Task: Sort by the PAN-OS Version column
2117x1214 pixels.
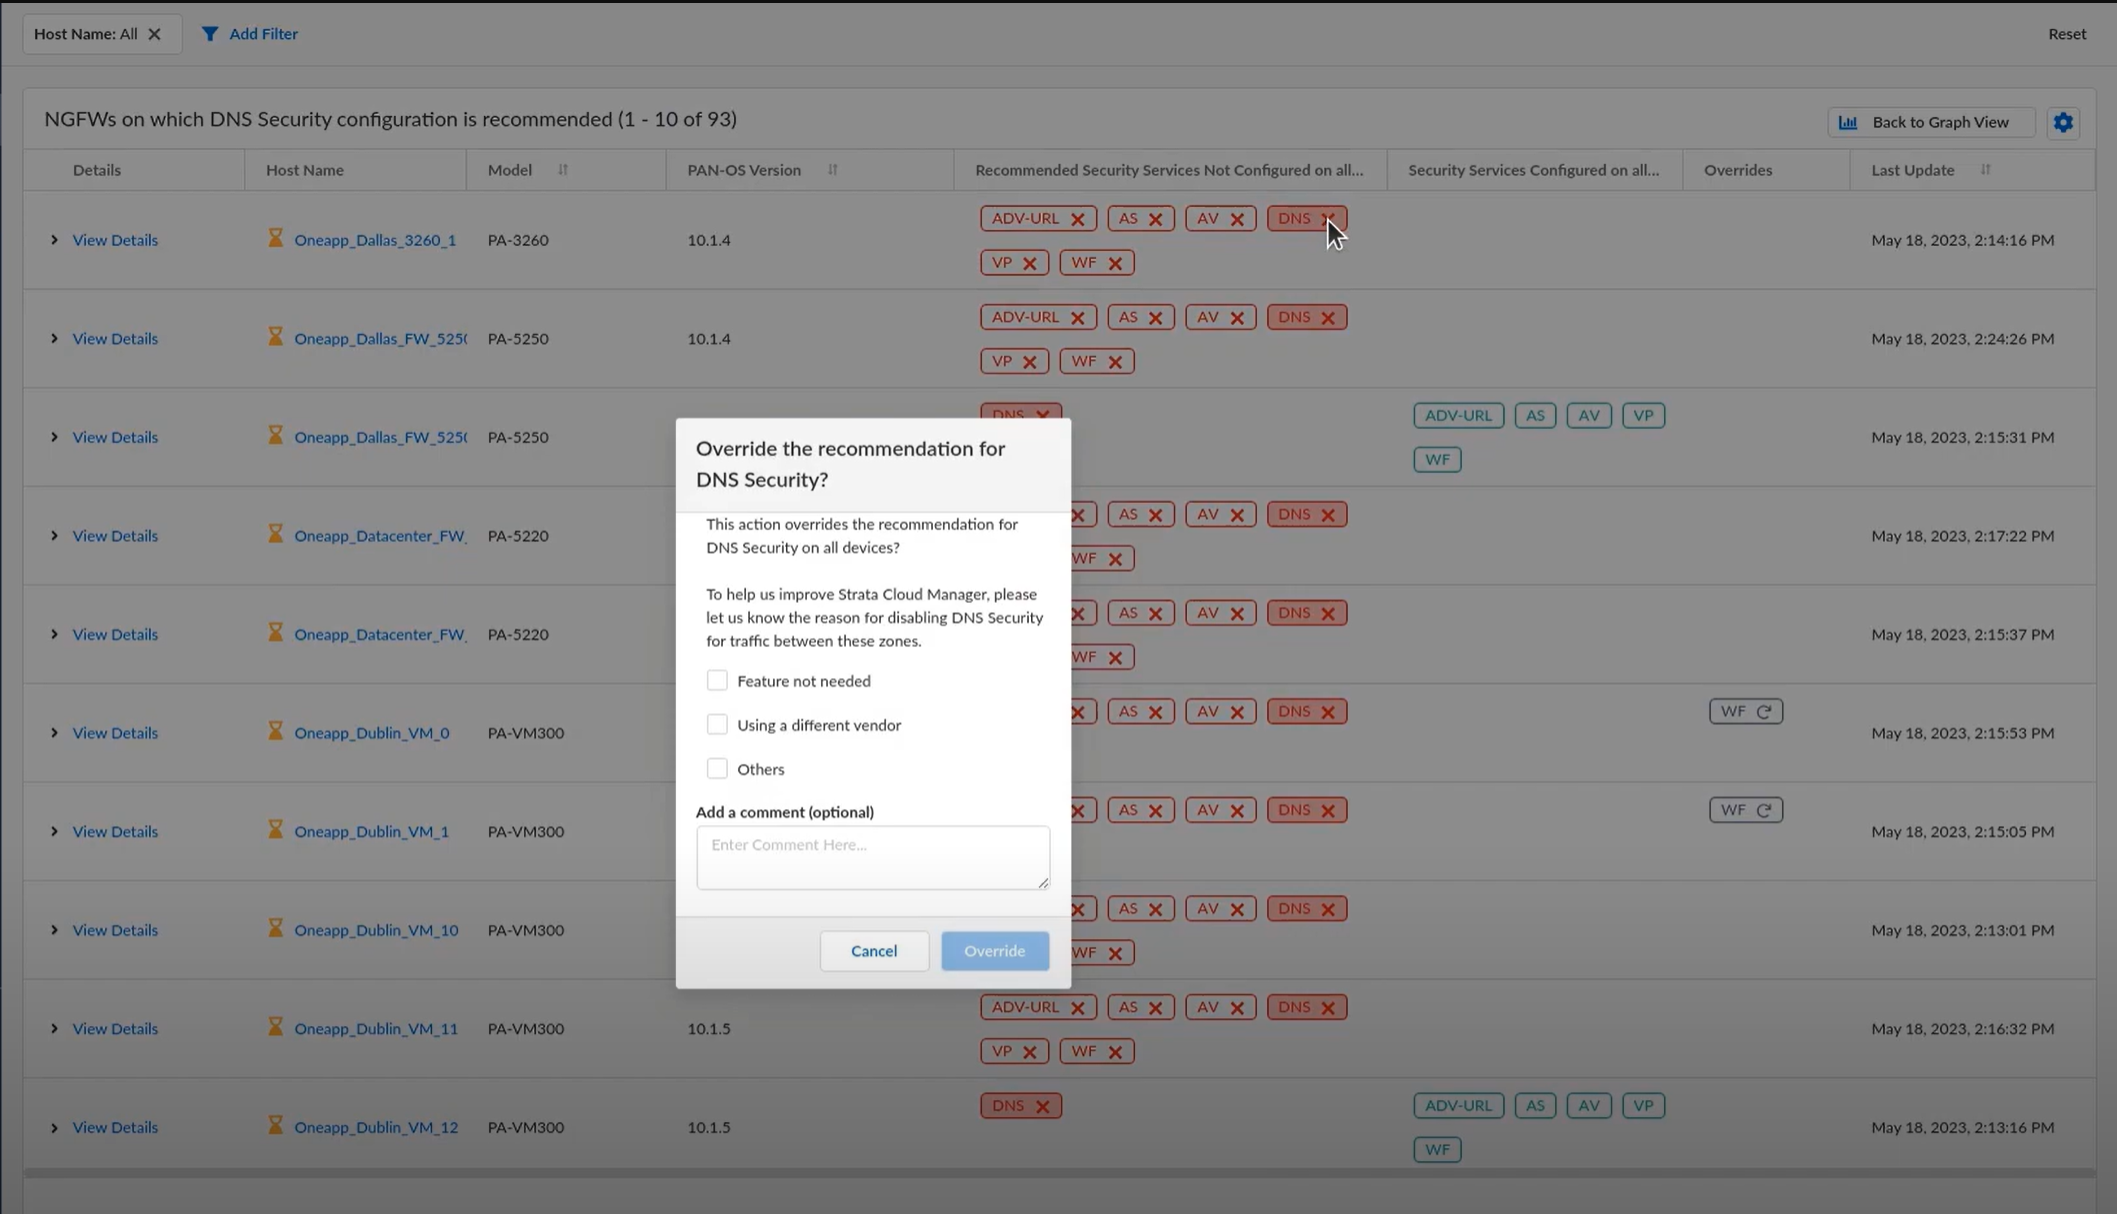Action: [x=832, y=170]
